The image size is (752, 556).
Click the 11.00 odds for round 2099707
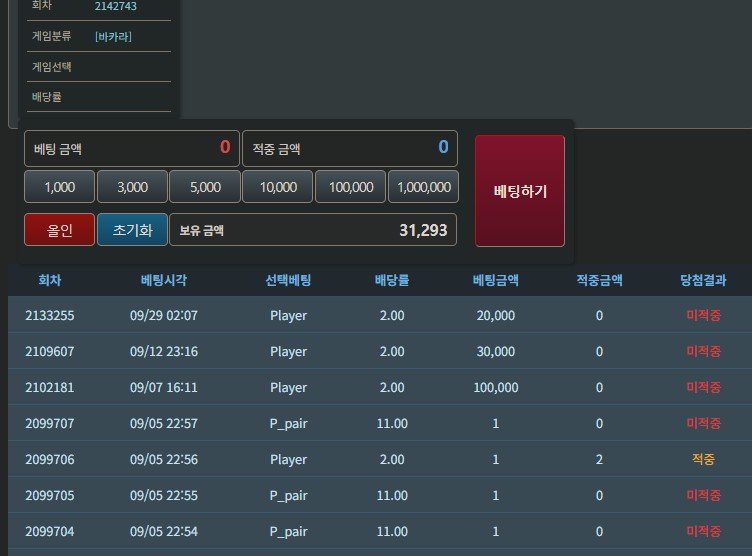pyautogui.click(x=392, y=423)
